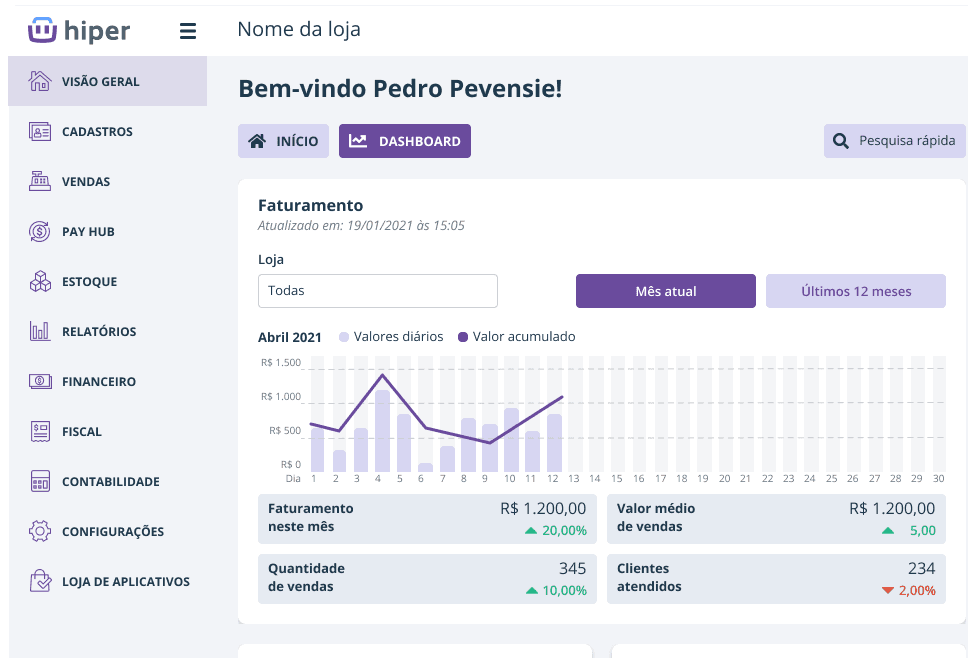Click the Faturamento neste mês card
Viewport: 968px width, 658px height.
coord(427,518)
